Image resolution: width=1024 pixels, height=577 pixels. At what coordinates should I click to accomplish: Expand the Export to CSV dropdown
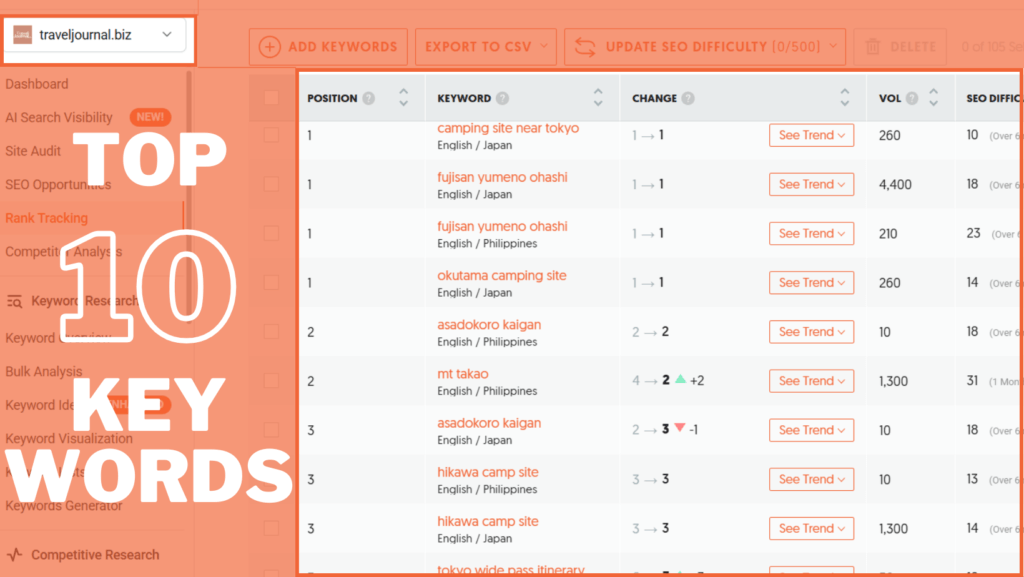(544, 46)
